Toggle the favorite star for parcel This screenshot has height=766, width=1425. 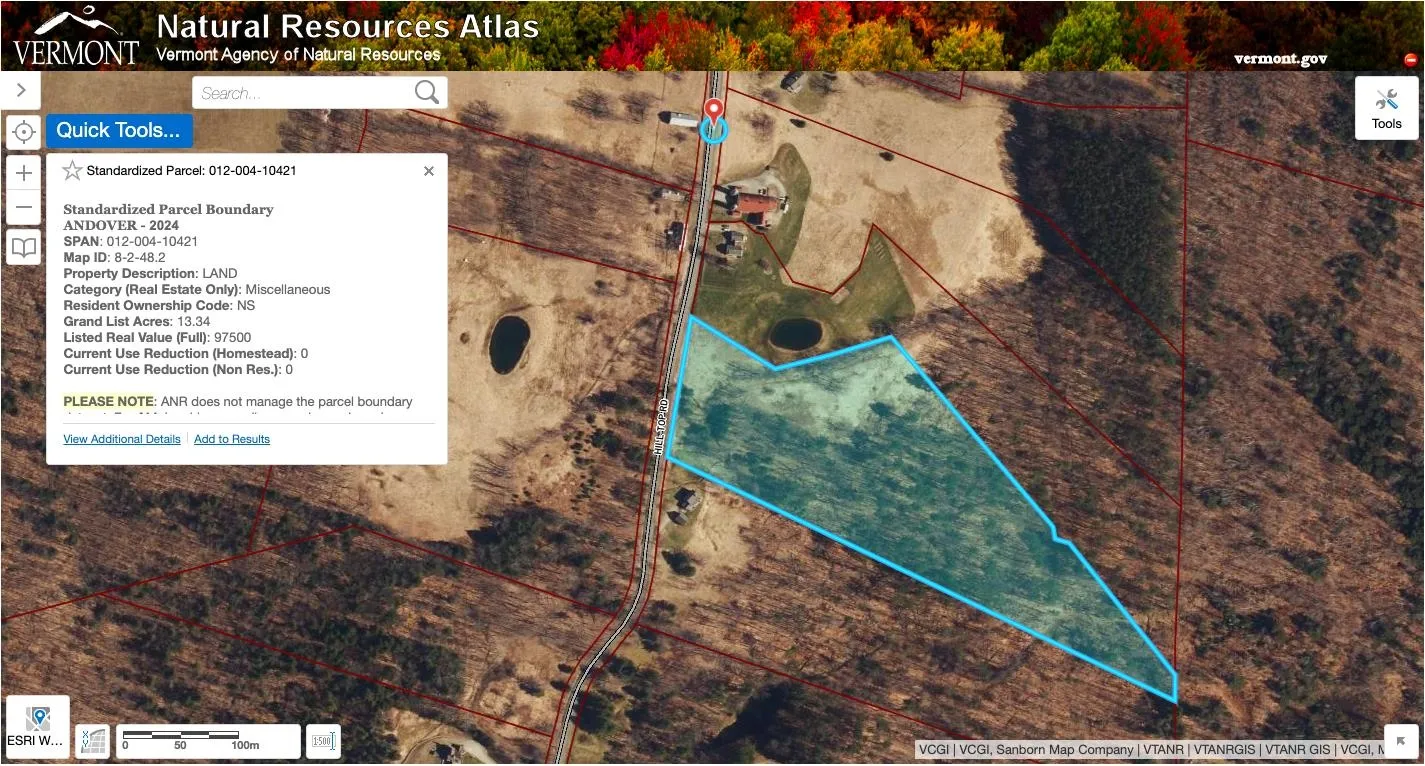(72, 171)
